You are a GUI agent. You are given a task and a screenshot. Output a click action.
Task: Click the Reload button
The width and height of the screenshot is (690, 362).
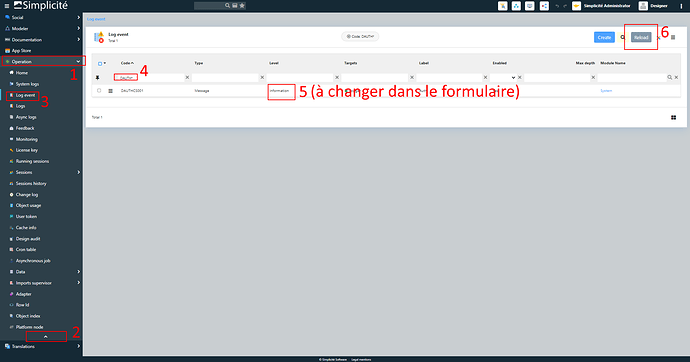click(x=641, y=37)
